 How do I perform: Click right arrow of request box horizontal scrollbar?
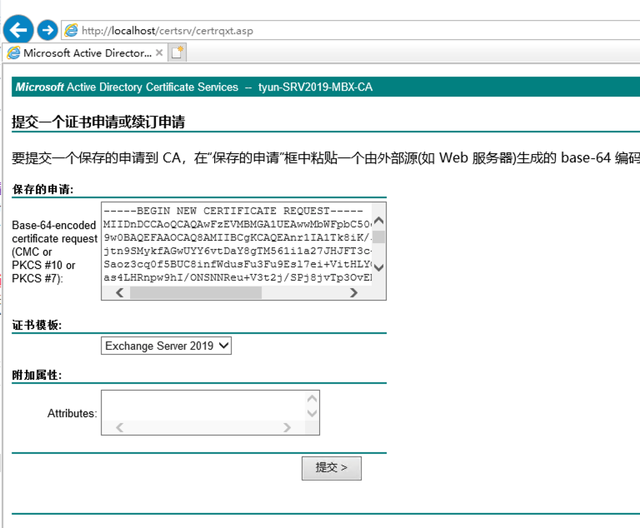tap(354, 293)
